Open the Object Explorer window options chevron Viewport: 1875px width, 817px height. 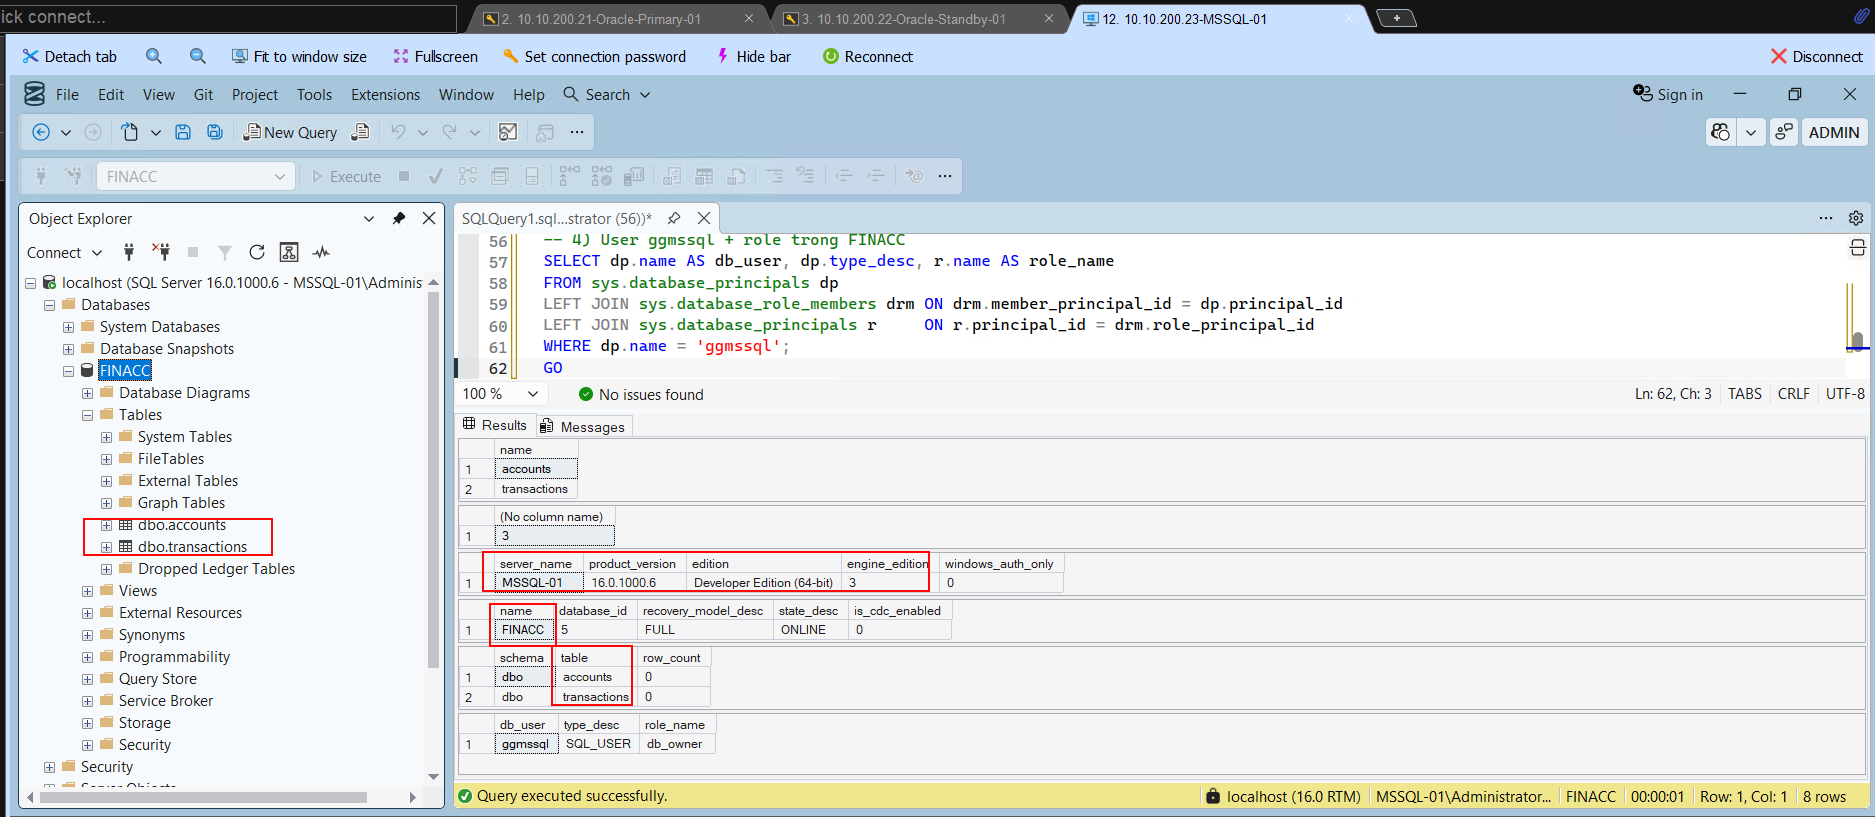[x=369, y=218]
